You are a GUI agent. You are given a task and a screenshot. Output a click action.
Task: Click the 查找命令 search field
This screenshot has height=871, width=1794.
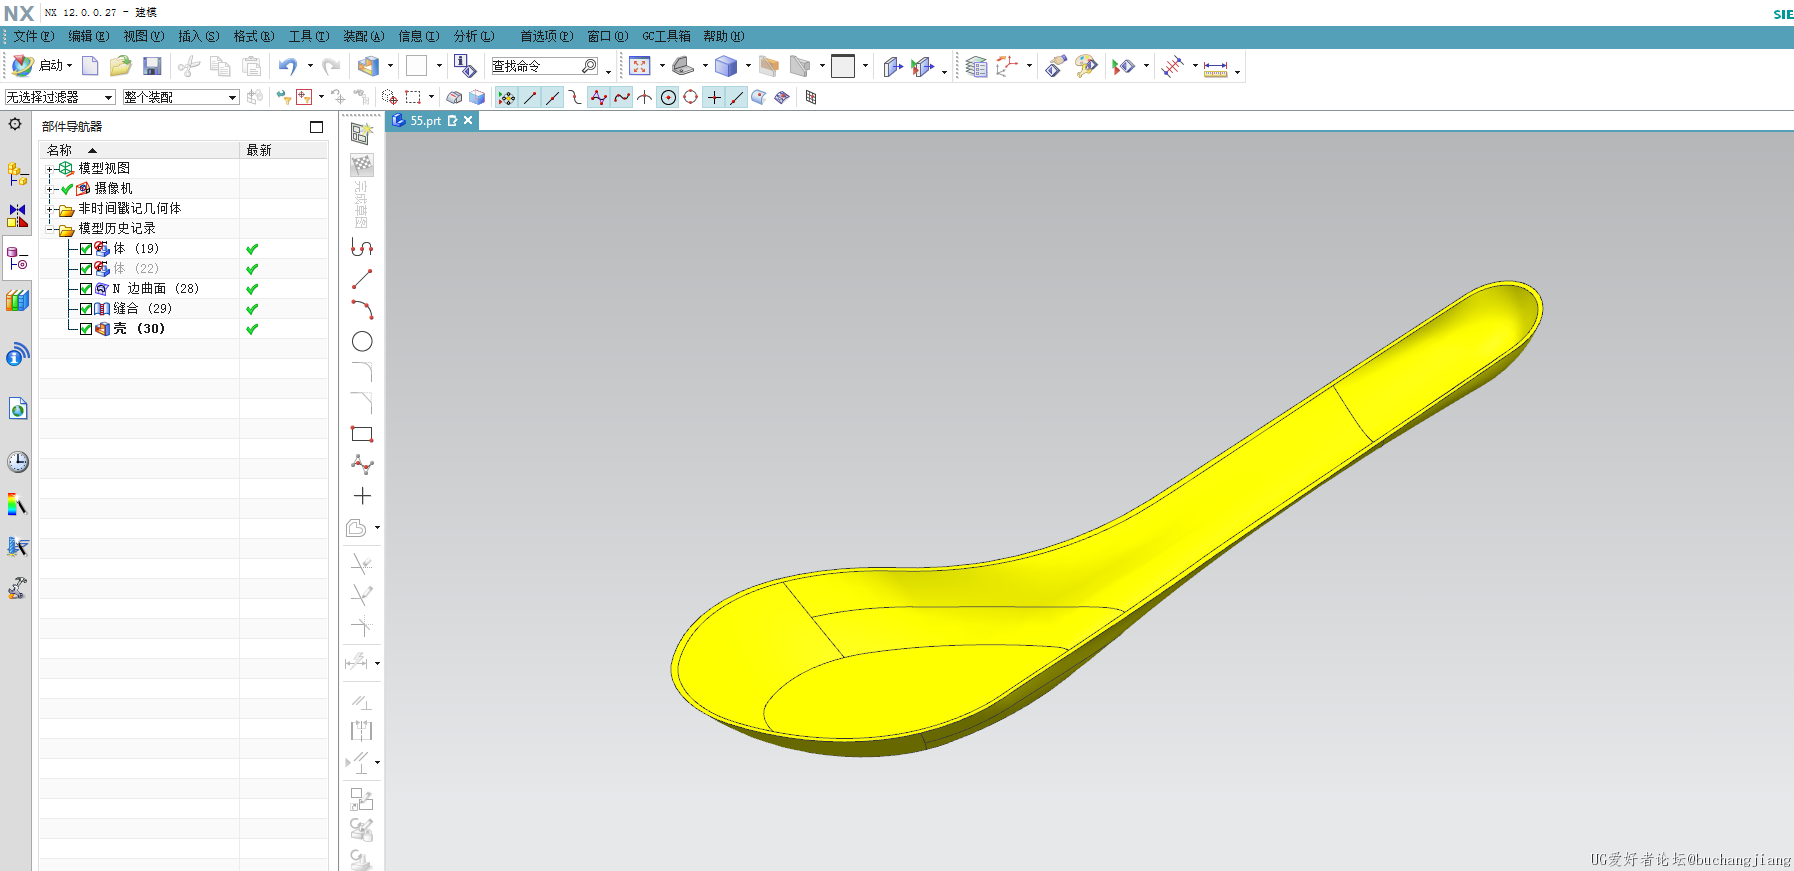click(x=543, y=66)
